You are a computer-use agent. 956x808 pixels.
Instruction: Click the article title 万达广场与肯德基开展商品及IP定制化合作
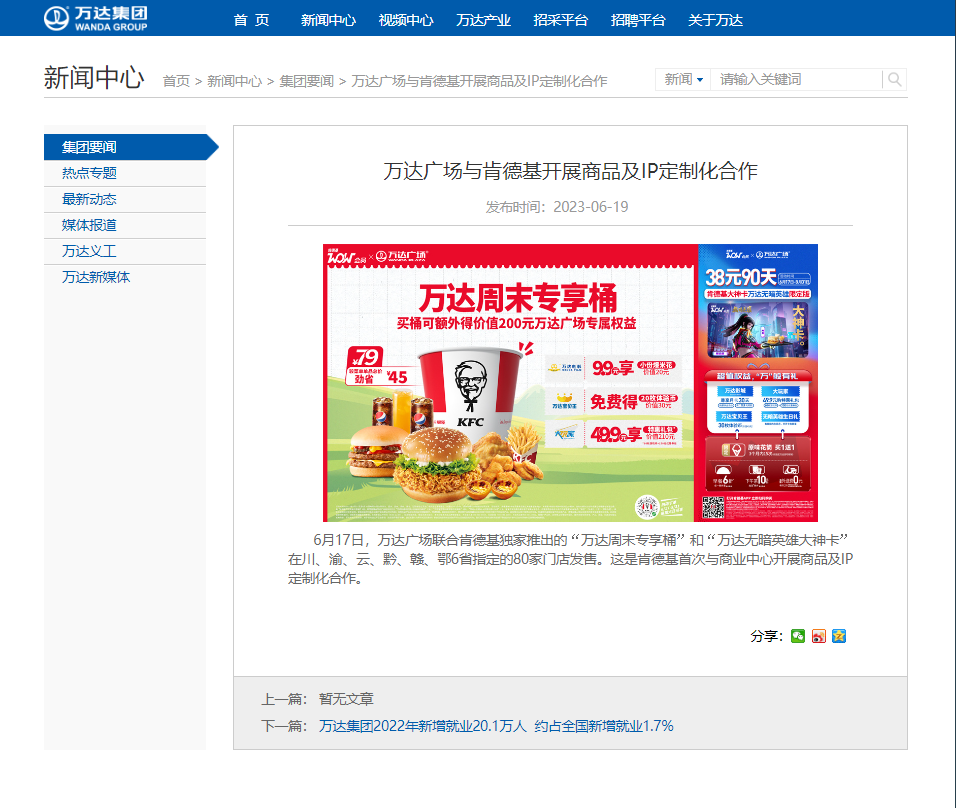(570, 171)
